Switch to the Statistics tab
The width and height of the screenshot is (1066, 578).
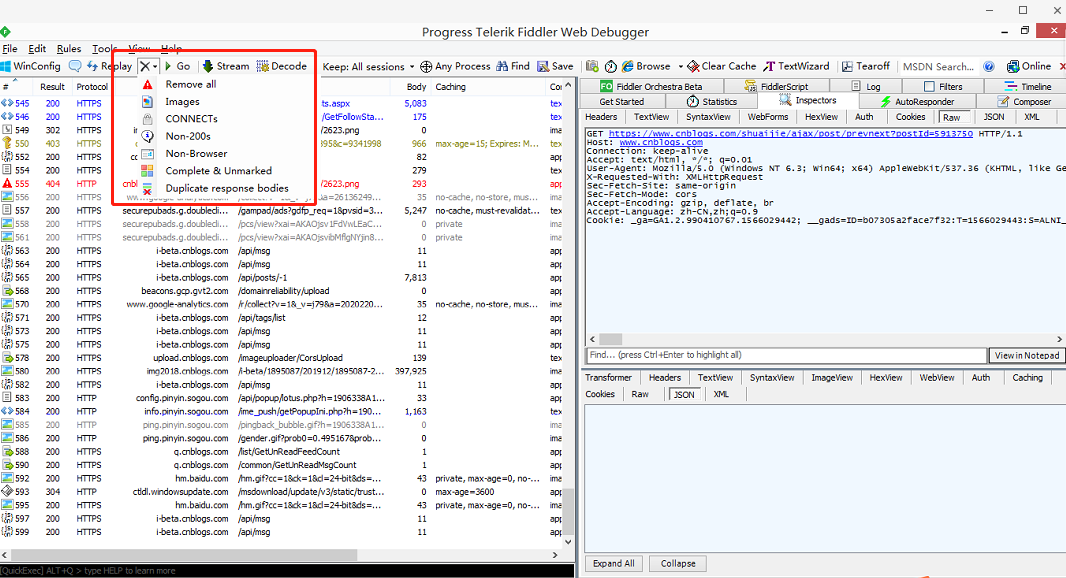712,101
